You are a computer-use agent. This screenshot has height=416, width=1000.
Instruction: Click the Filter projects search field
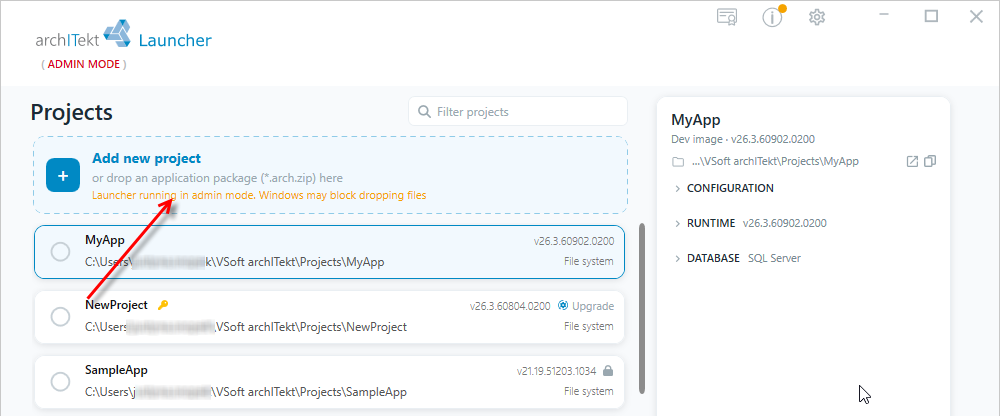click(x=518, y=112)
